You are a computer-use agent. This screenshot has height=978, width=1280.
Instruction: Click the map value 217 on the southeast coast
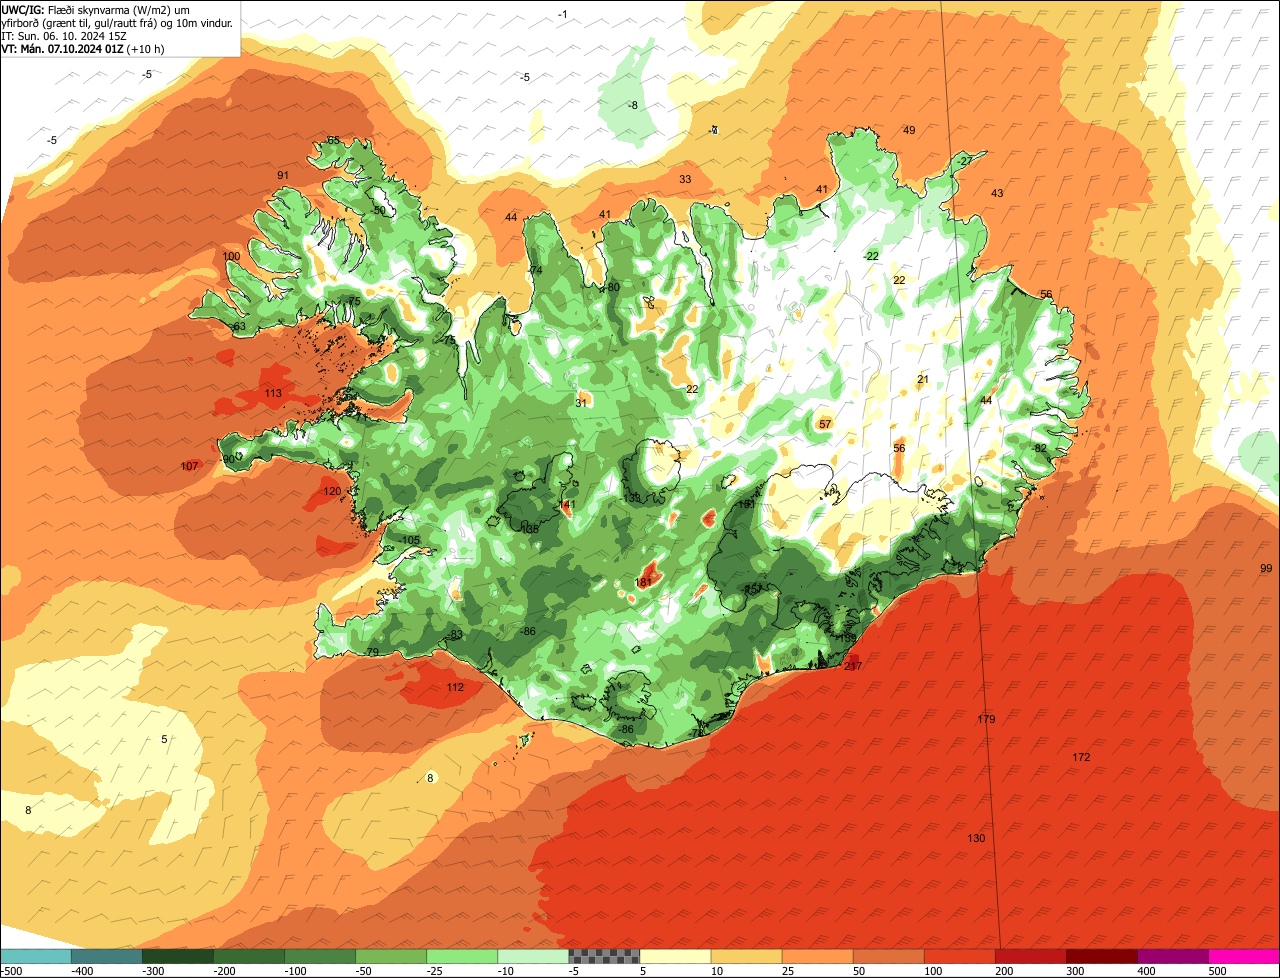tap(853, 666)
